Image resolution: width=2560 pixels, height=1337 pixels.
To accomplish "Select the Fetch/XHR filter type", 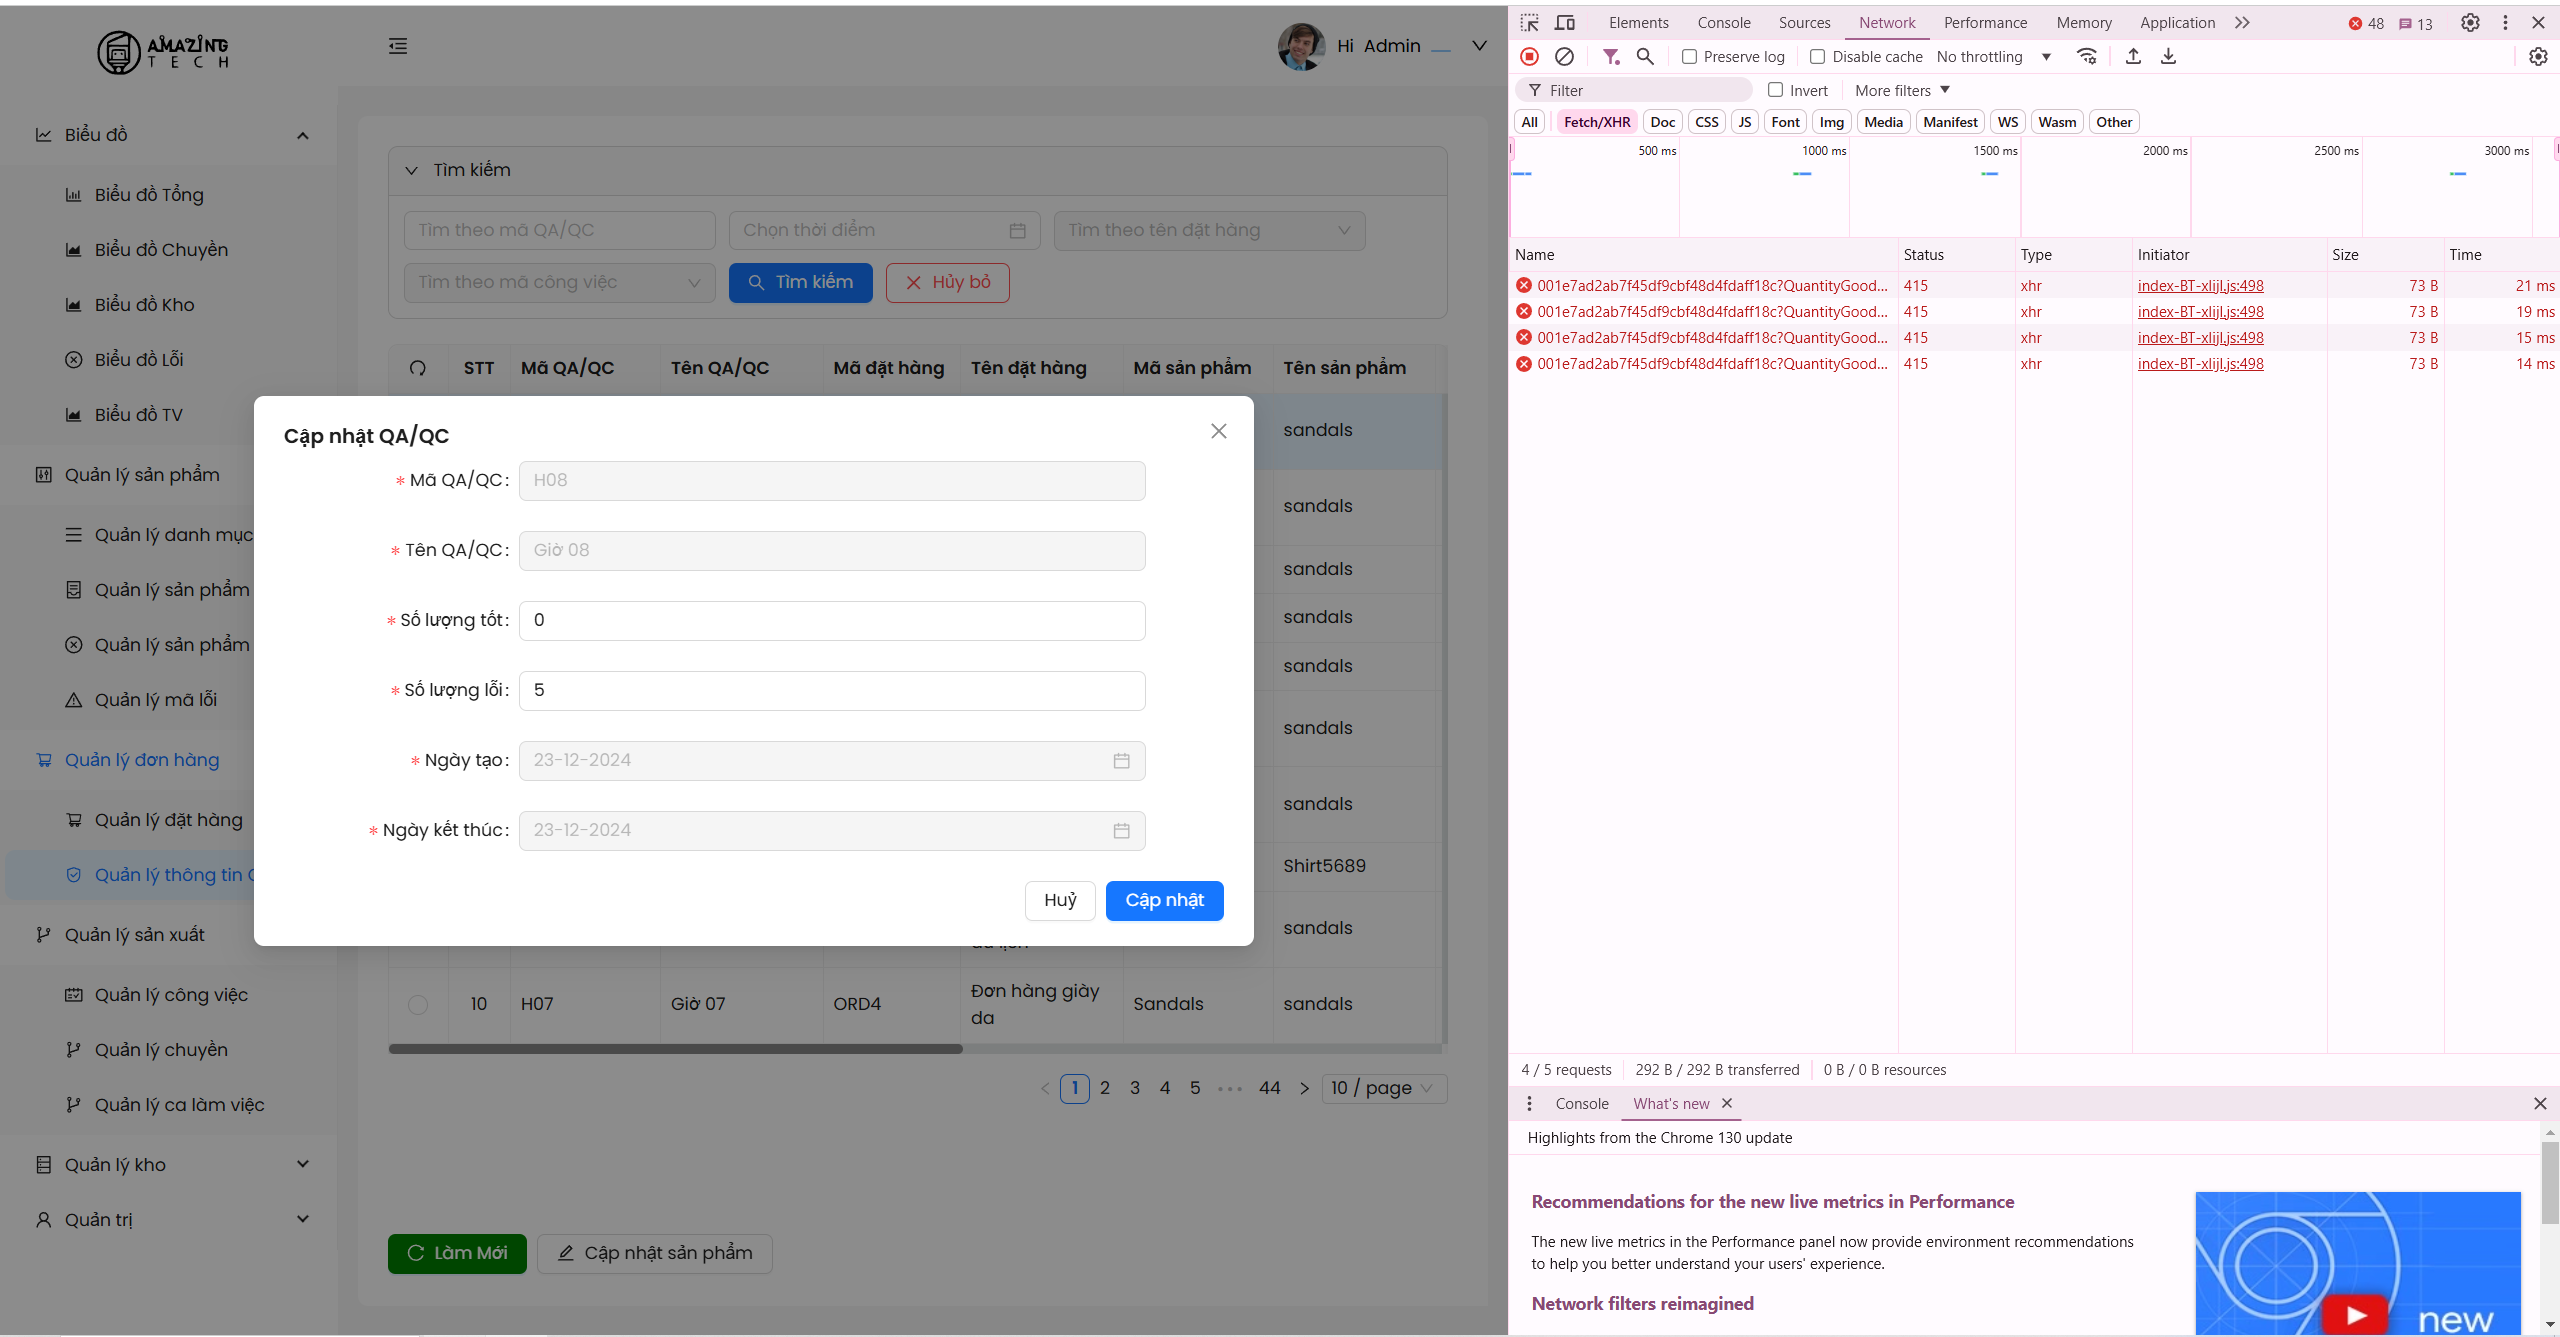I will 1596,122.
